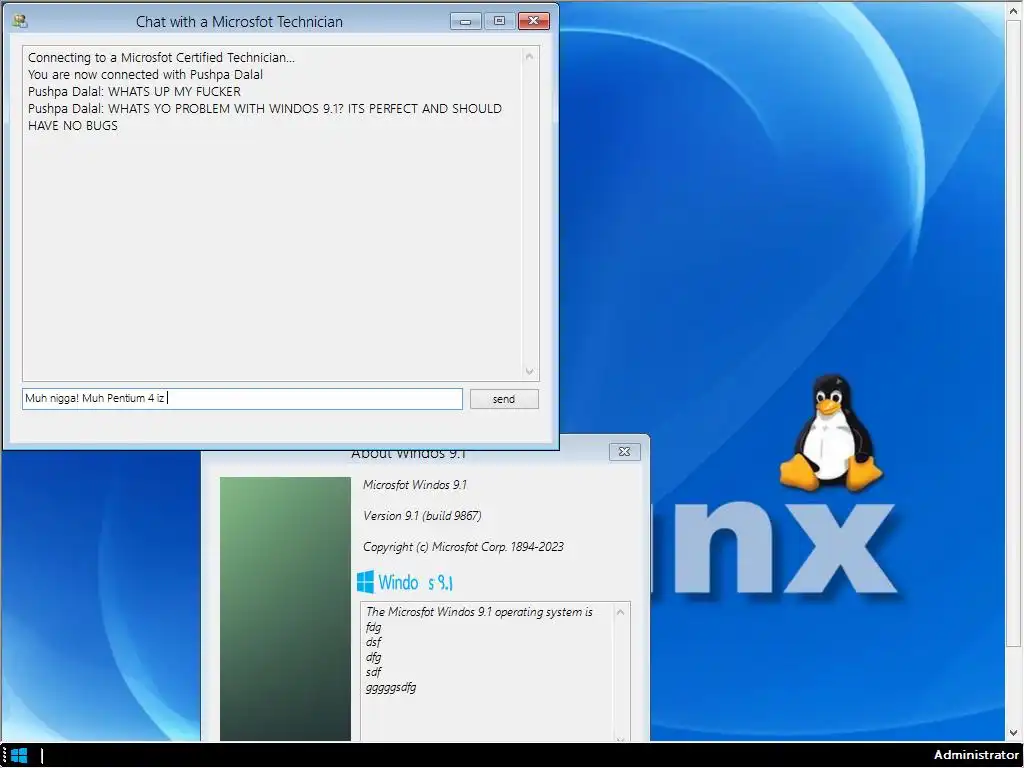This screenshot has width=1024, height=768.
Task: Click the chat window title bar icon
Action: click(20, 22)
